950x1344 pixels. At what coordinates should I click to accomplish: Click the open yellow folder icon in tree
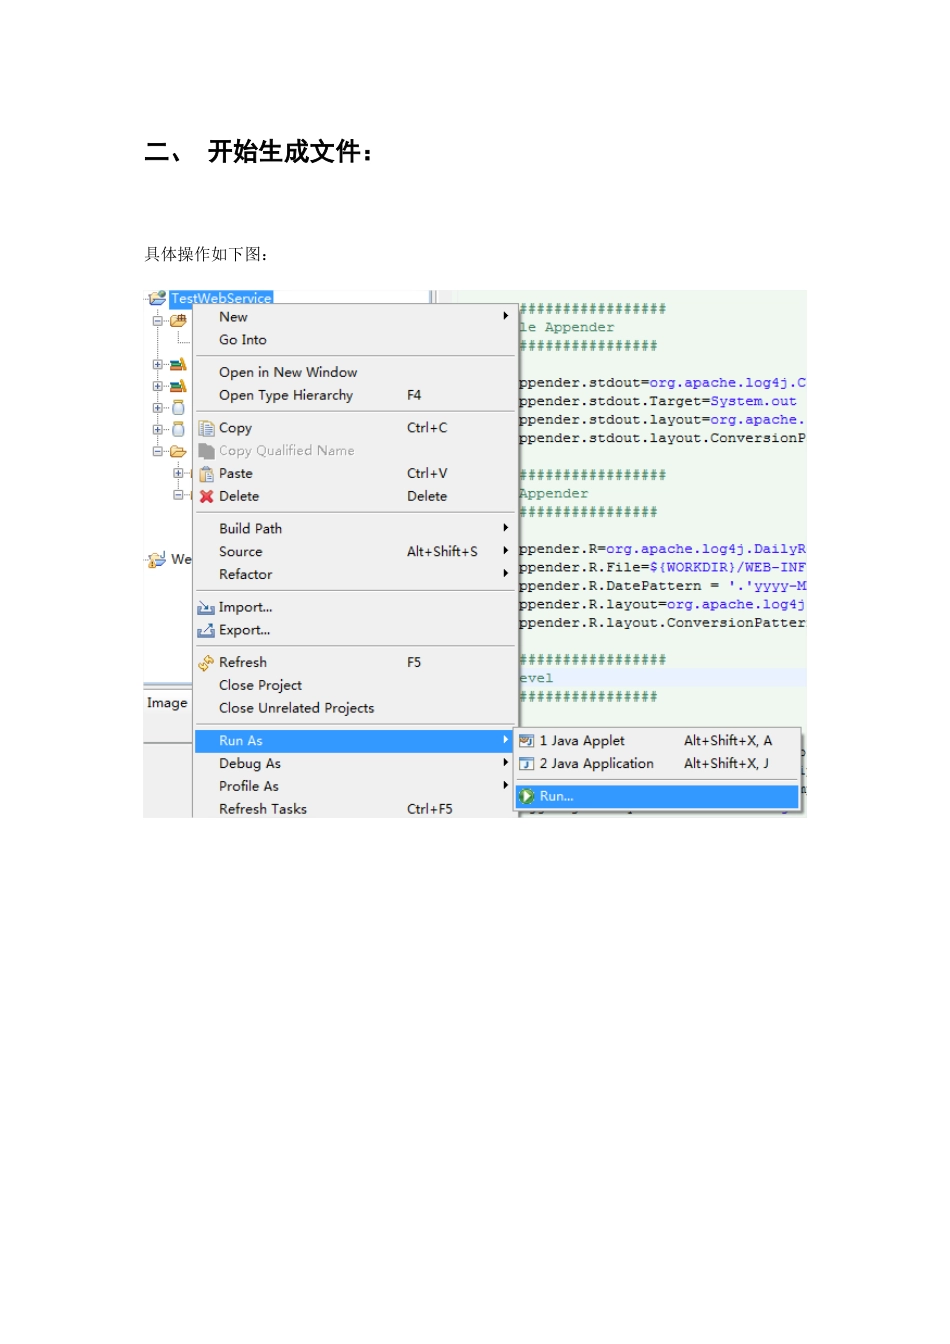(178, 451)
